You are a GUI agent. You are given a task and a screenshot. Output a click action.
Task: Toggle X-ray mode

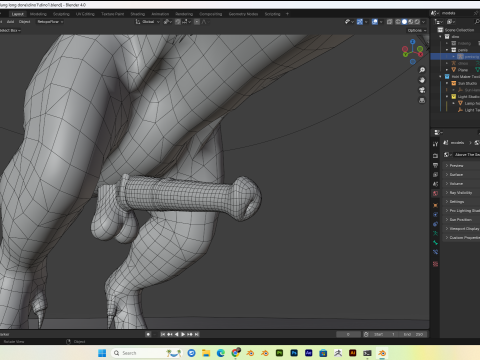(x=389, y=22)
